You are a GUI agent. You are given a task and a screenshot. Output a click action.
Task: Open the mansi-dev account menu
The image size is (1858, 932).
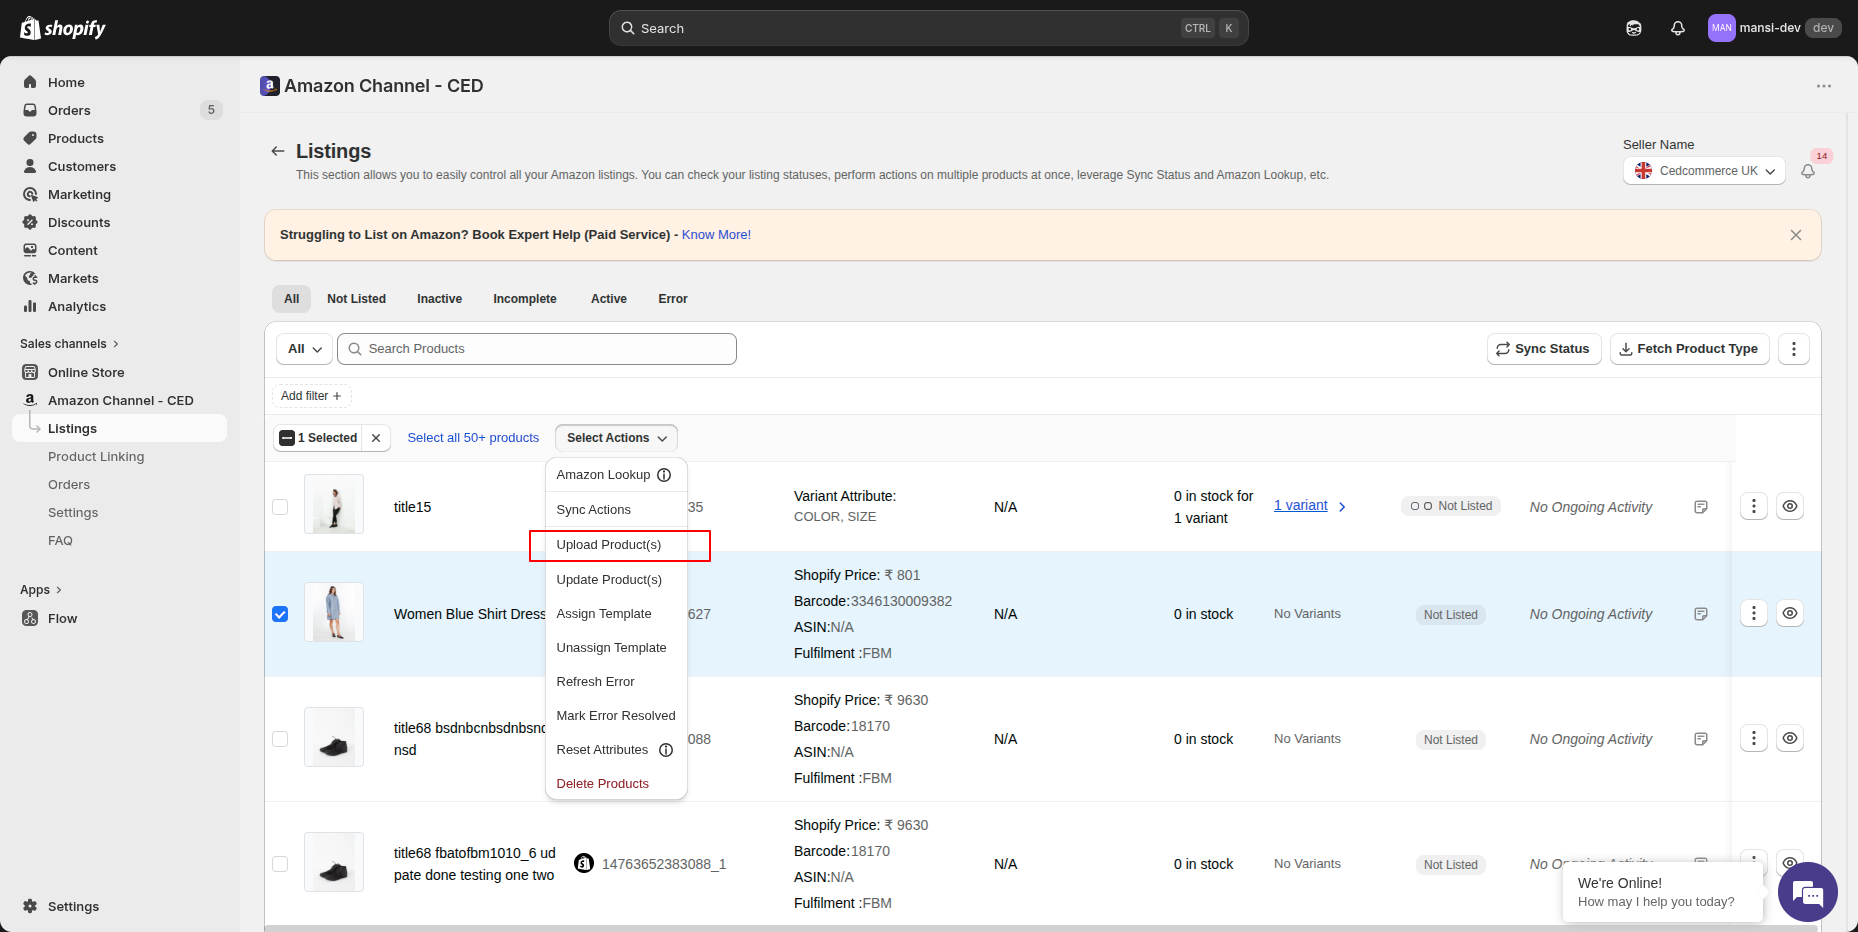point(1775,28)
